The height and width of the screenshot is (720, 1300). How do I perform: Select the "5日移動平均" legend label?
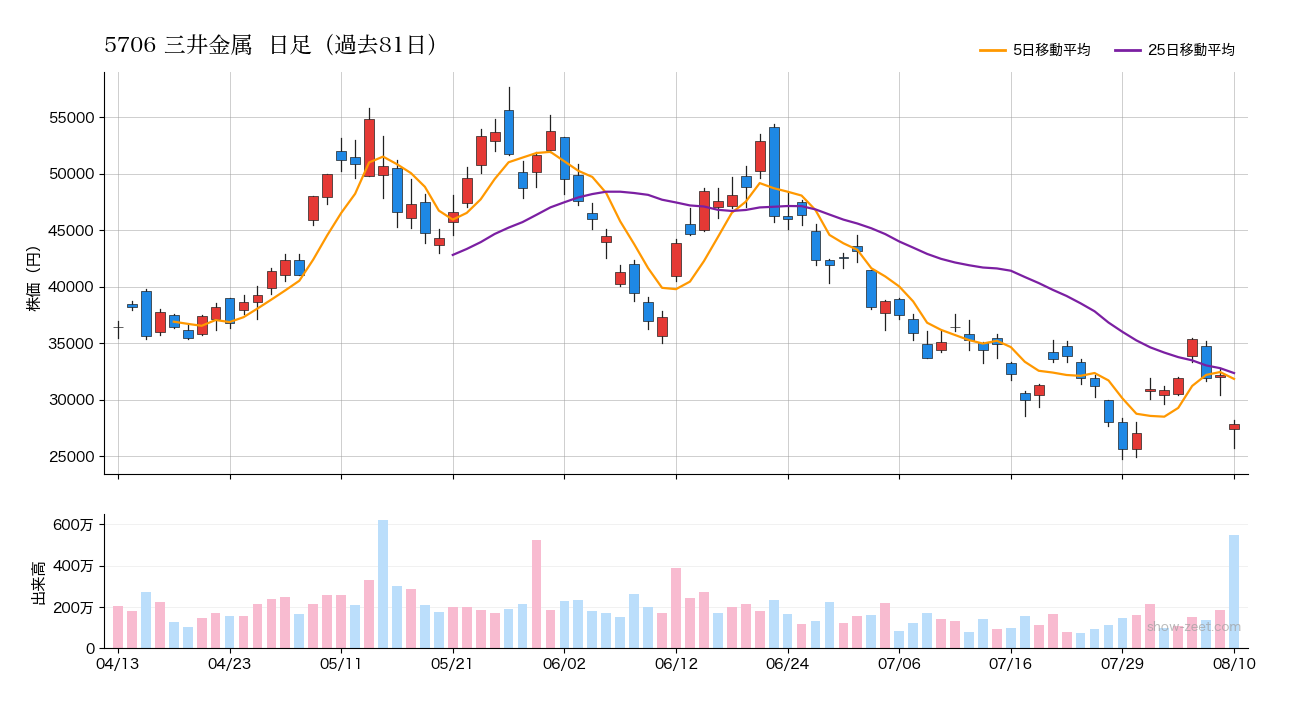click(x=1051, y=50)
